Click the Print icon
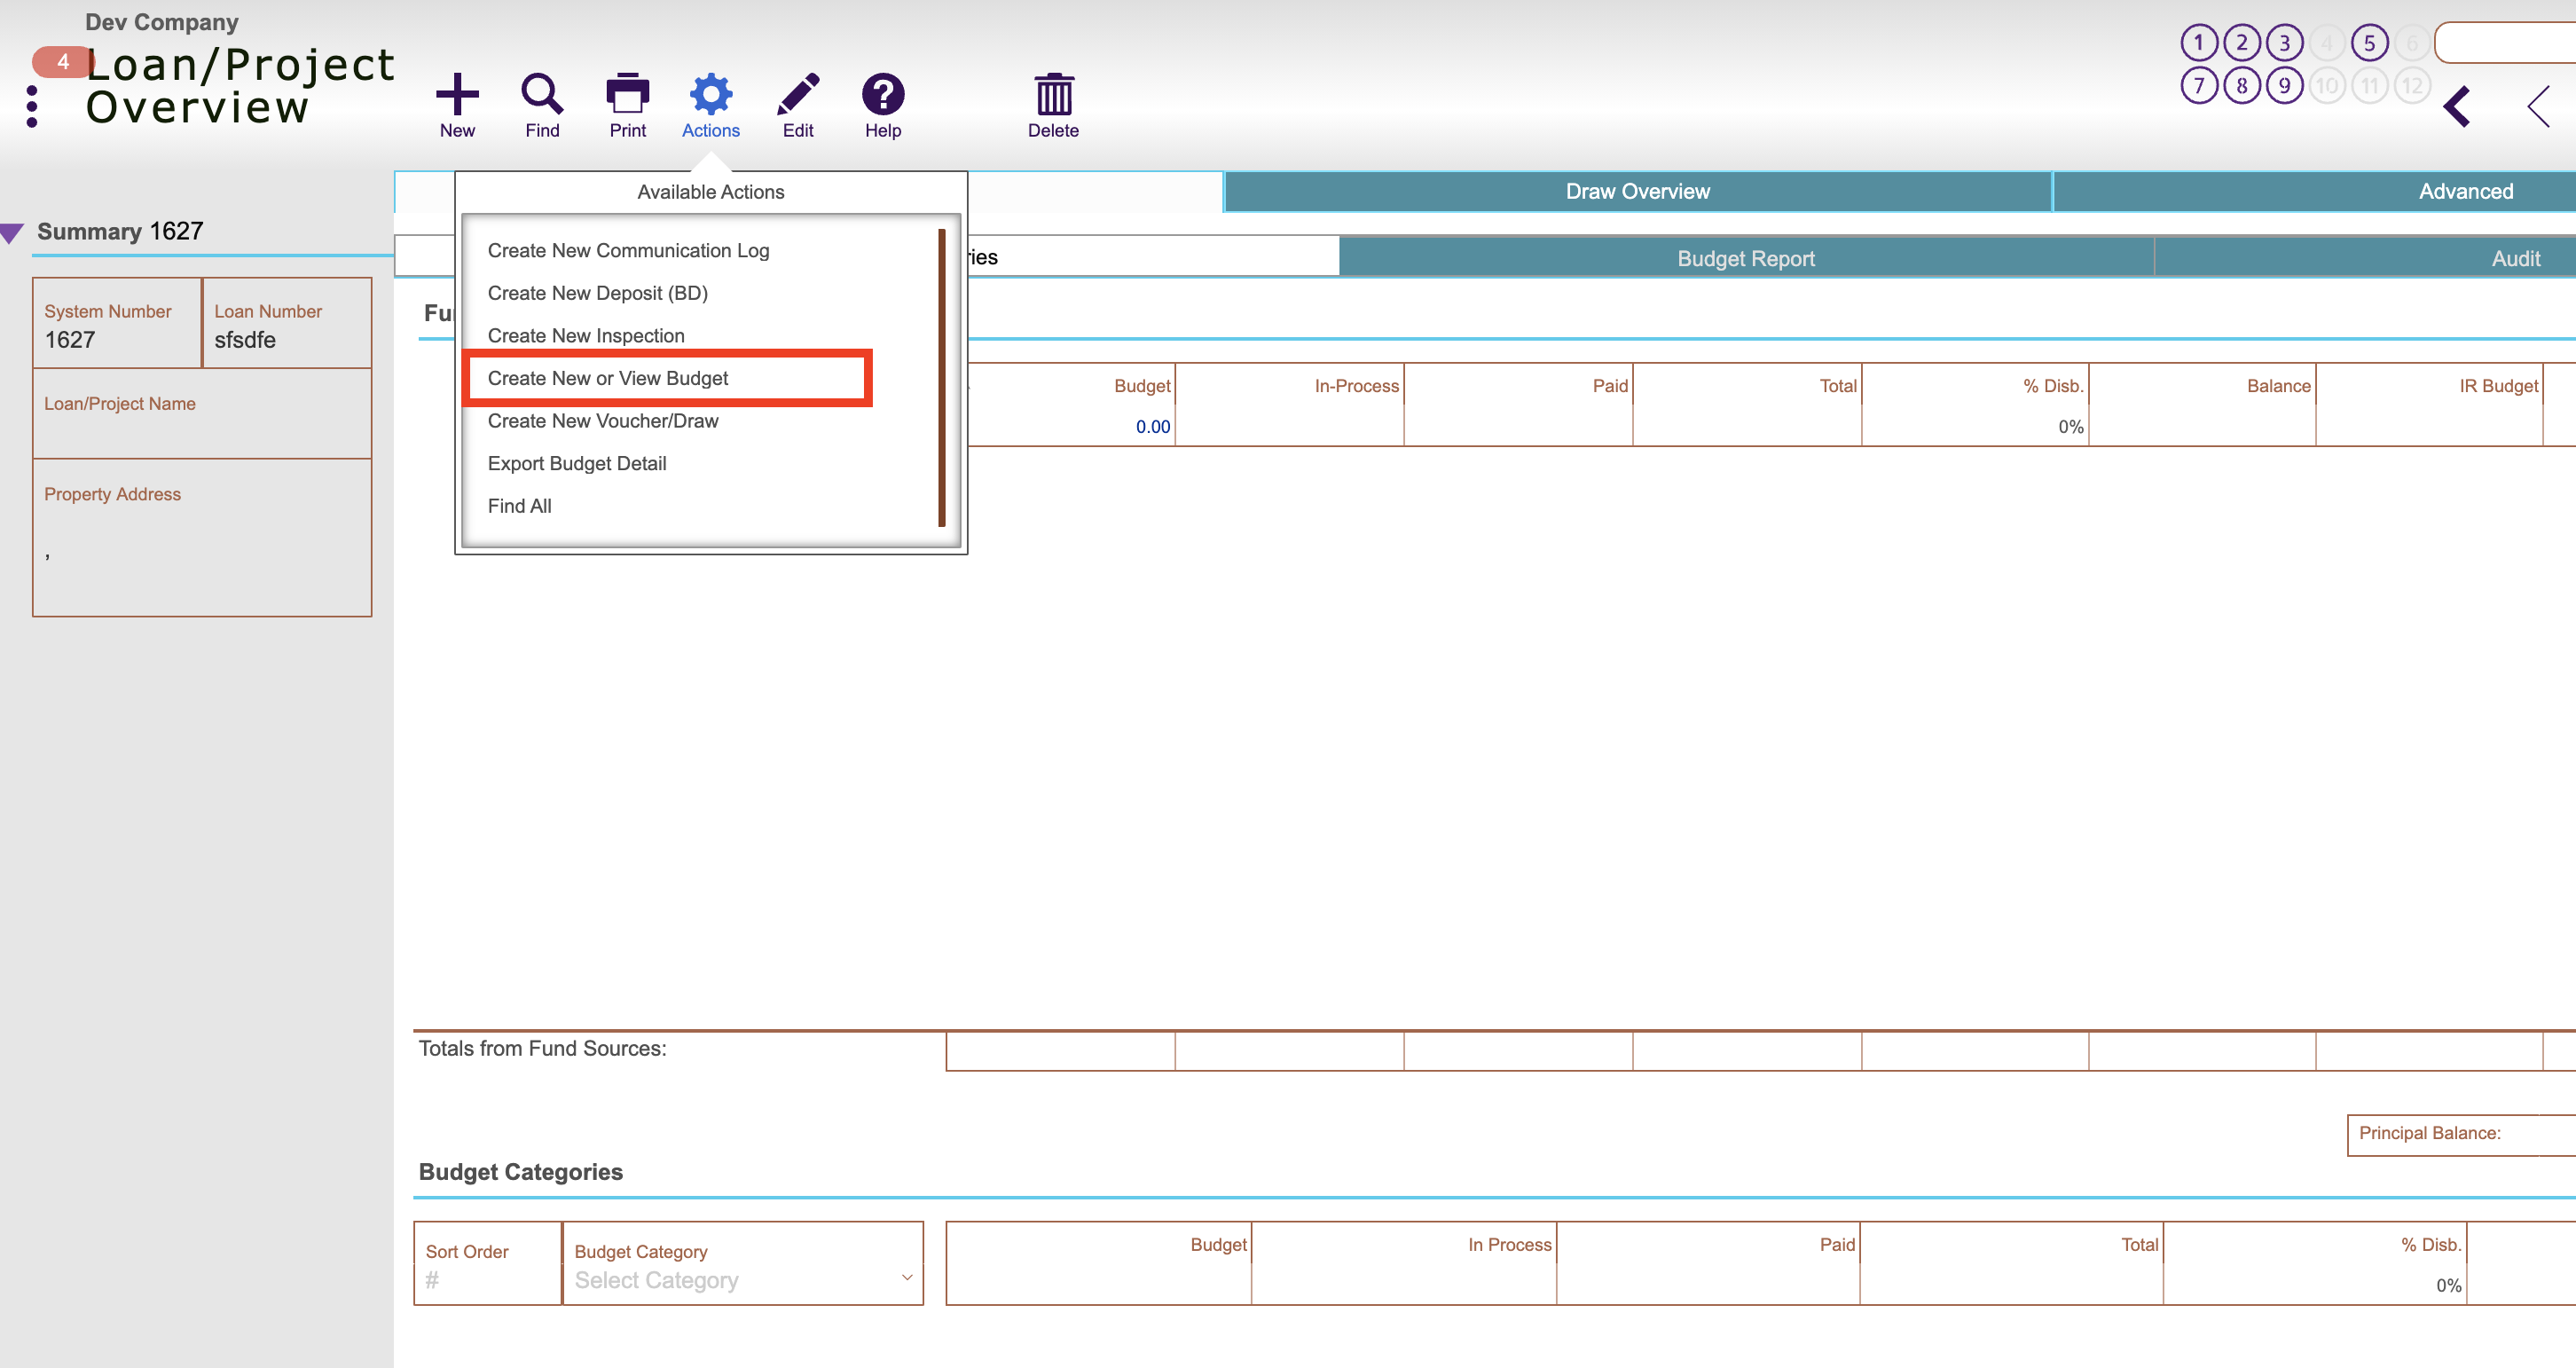This screenshot has width=2576, height=1368. [627, 95]
